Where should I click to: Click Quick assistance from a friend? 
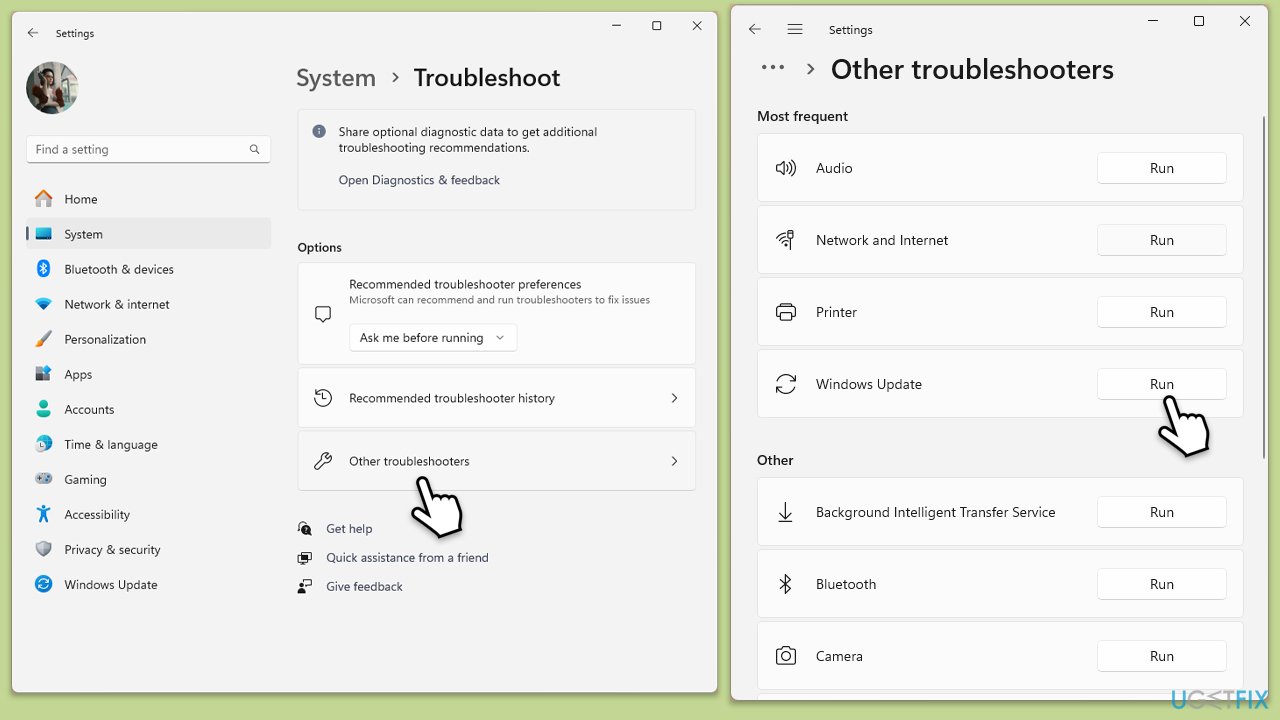[x=407, y=558]
